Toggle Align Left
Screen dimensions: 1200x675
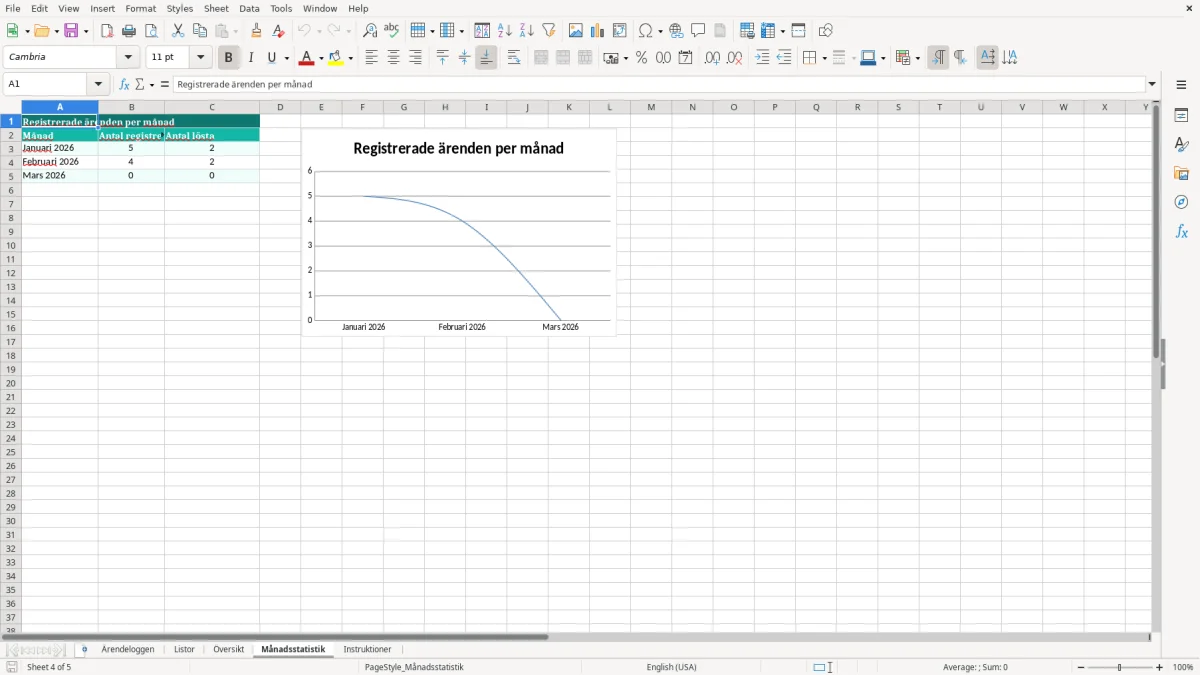(x=372, y=58)
